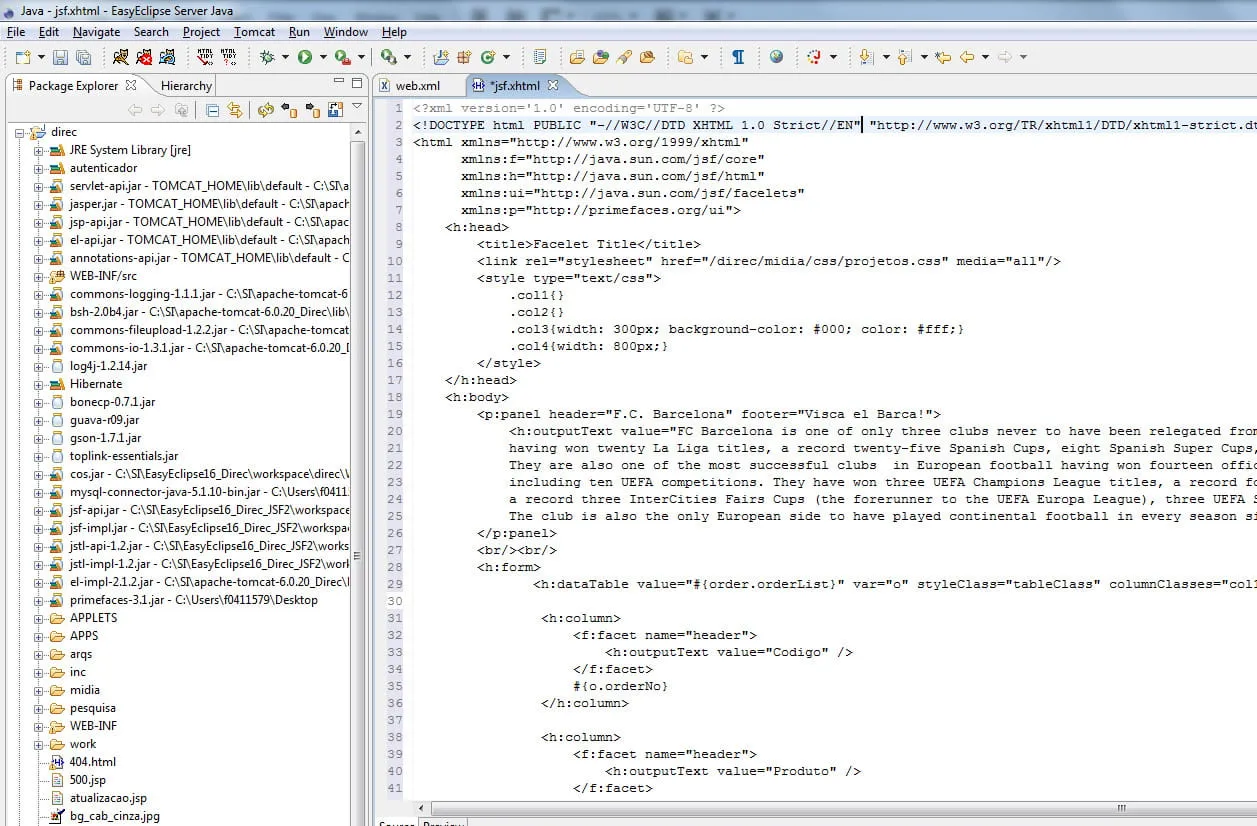
Task: Open the web browser globe icon
Action: tap(777, 57)
